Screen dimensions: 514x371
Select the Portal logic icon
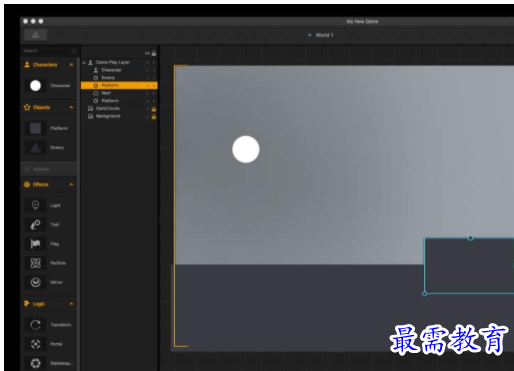35,344
